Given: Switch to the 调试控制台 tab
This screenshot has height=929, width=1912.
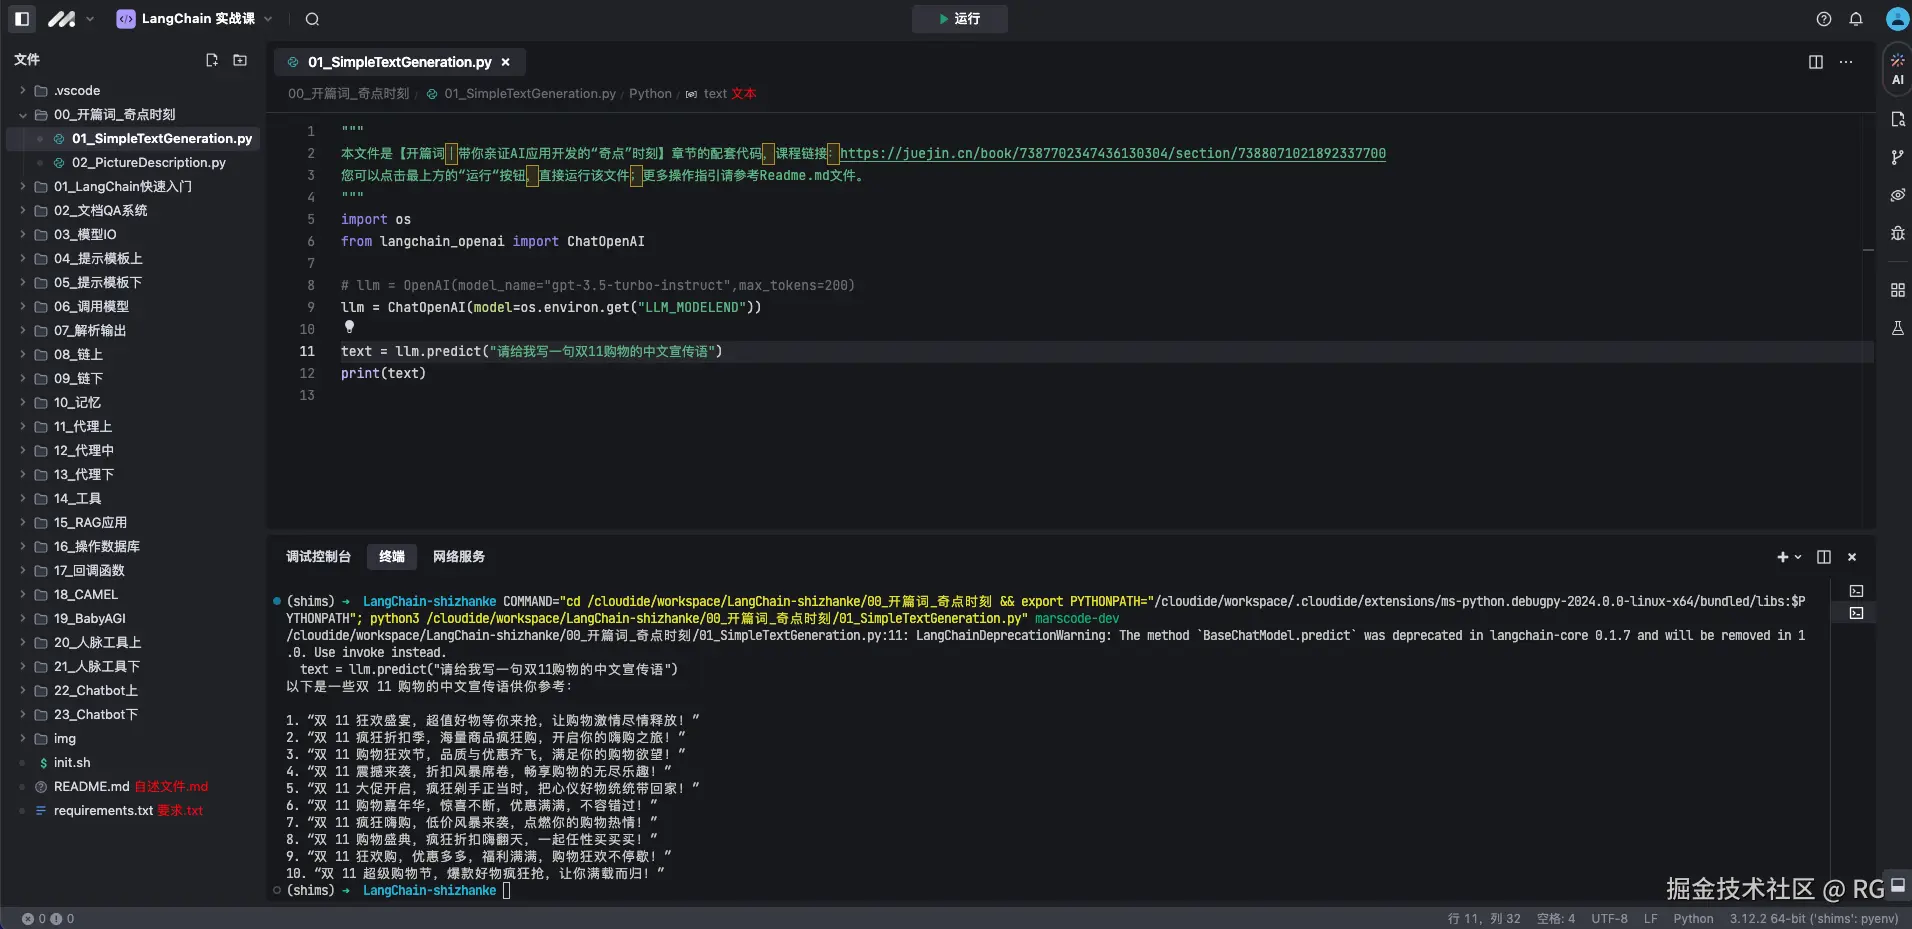Looking at the screenshot, I should point(318,557).
